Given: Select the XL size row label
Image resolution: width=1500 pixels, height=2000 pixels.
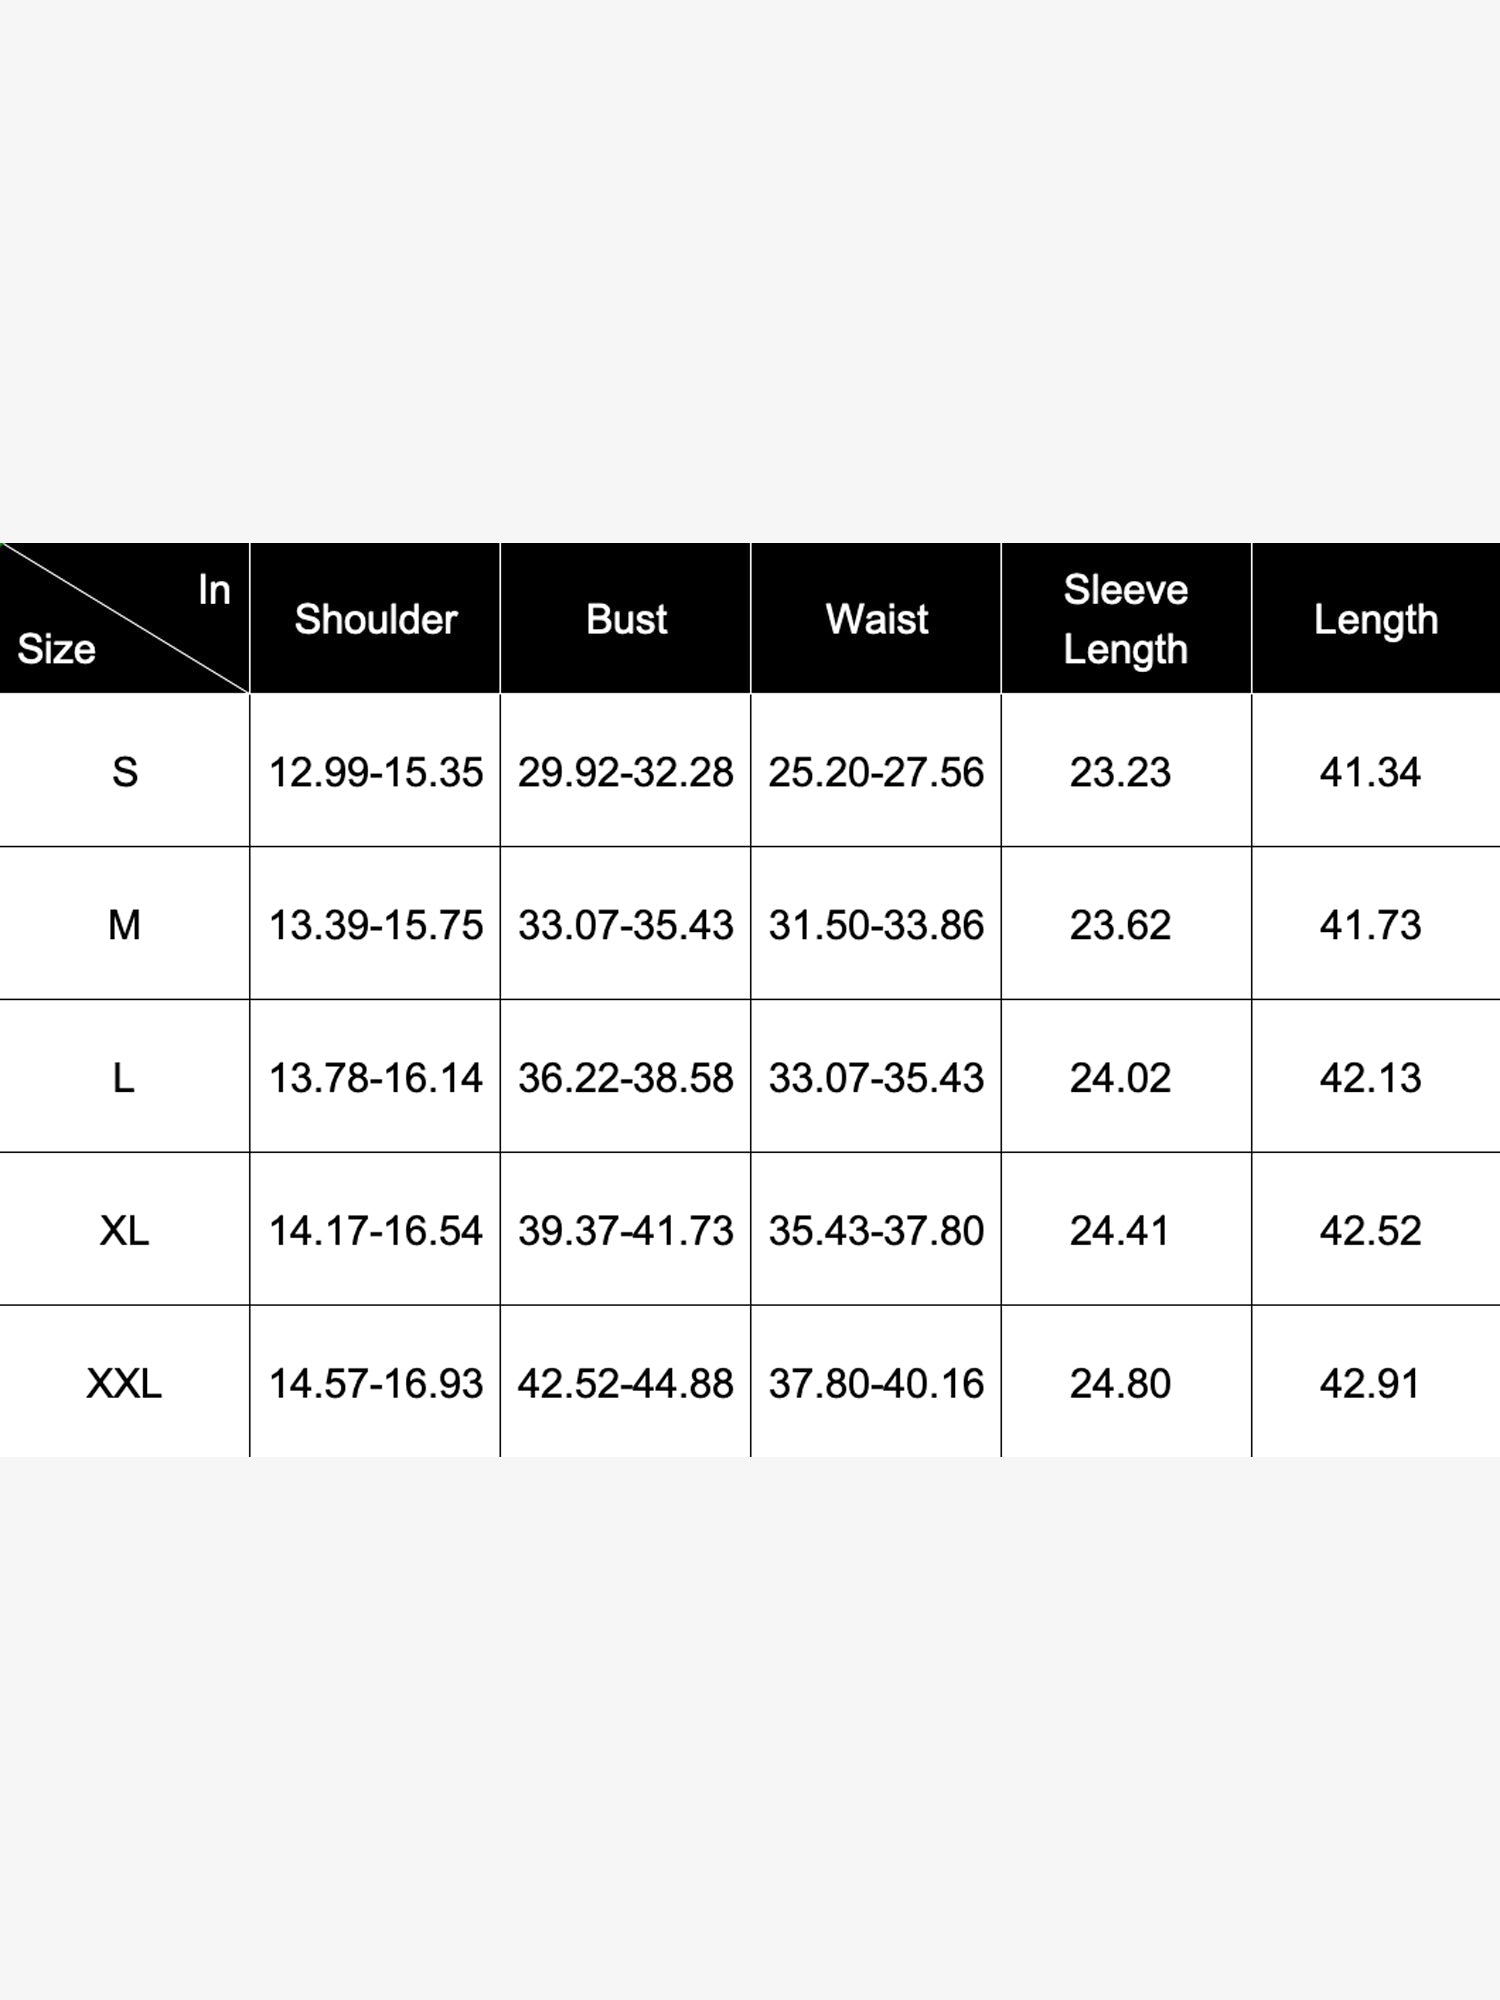Looking at the screenshot, I should 124,1231.
